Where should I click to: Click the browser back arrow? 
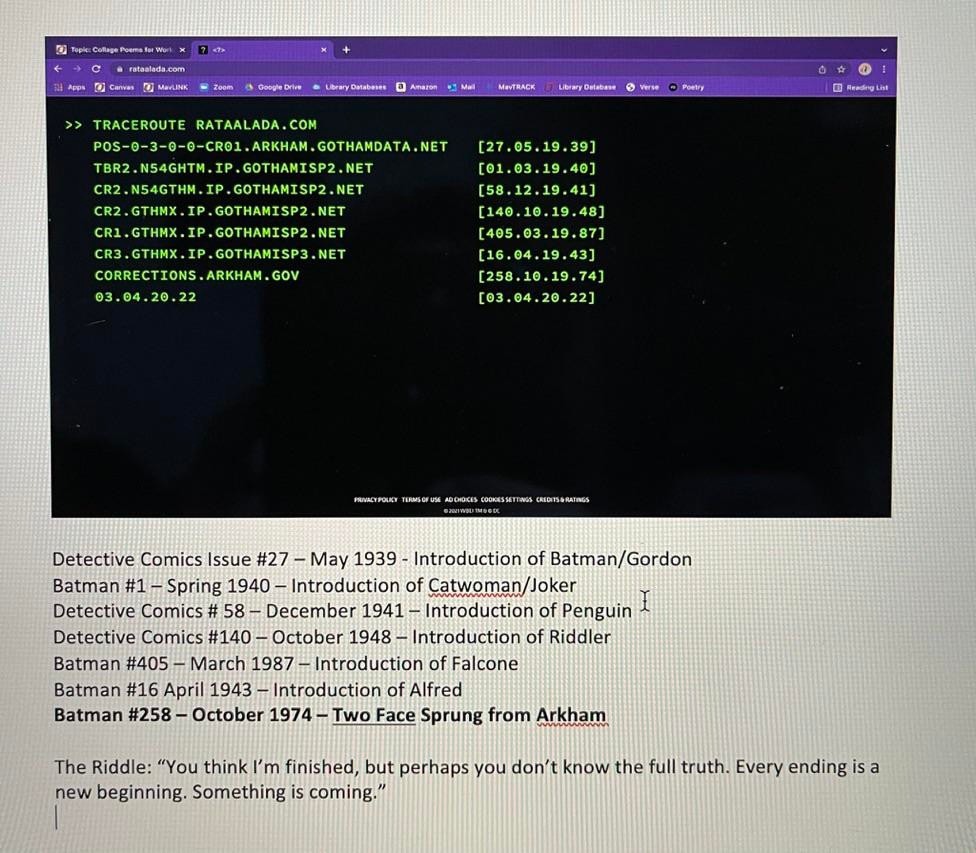pyautogui.click(x=58, y=68)
